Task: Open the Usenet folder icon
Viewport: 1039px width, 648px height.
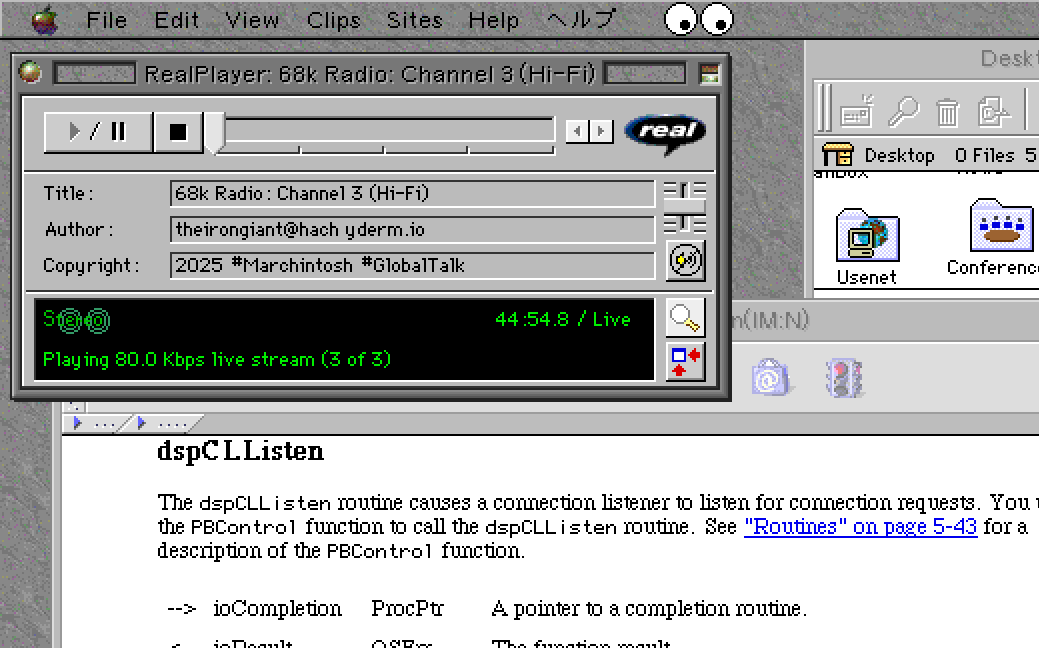Action: pos(866,240)
